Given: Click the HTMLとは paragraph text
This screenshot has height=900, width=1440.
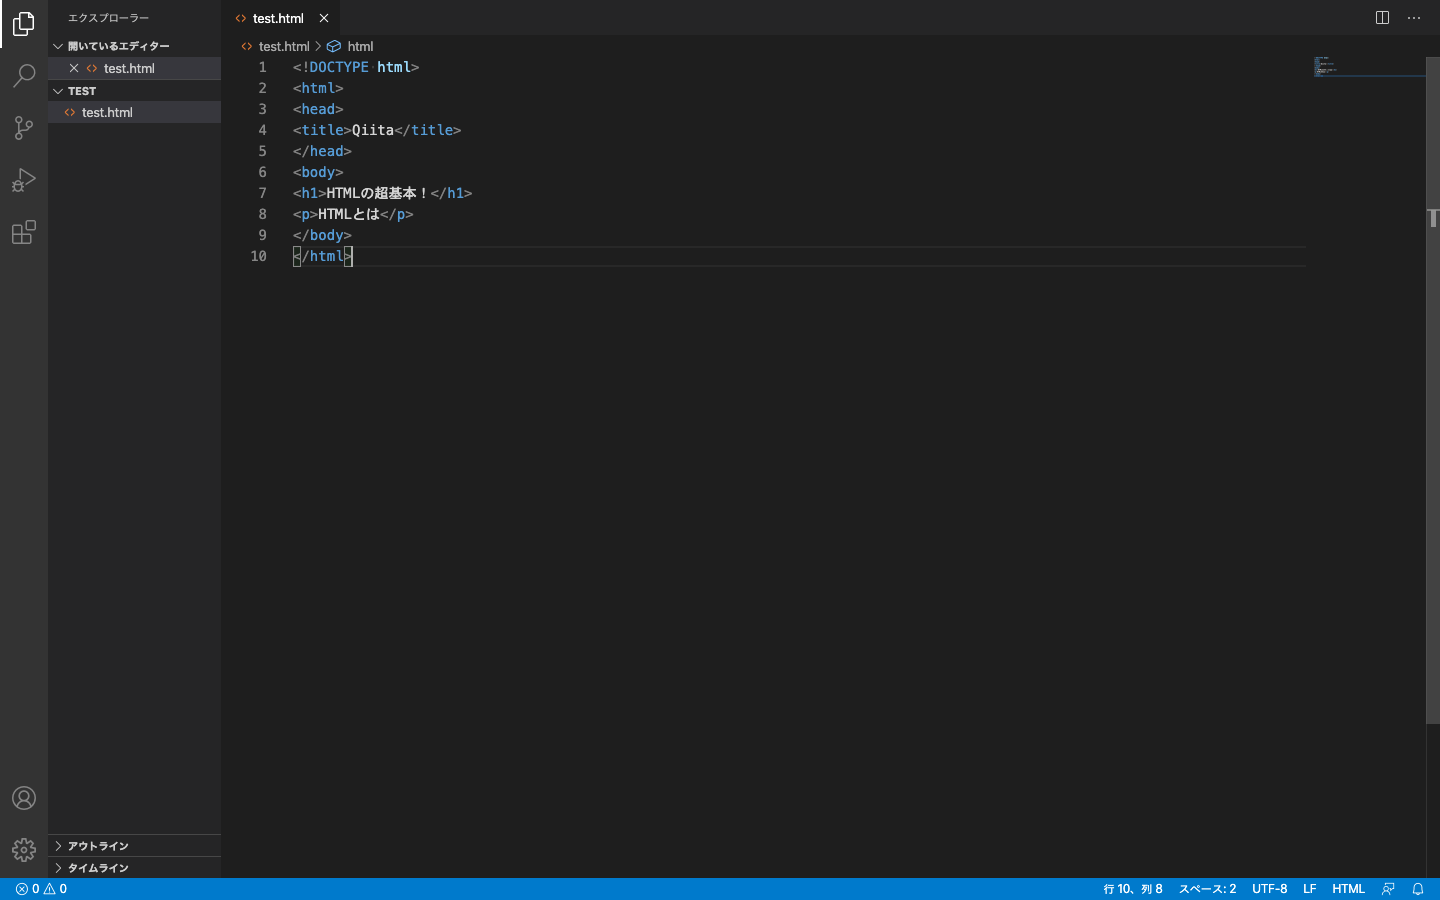Looking at the screenshot, I should pyautogui.click(x=349, y=214).
